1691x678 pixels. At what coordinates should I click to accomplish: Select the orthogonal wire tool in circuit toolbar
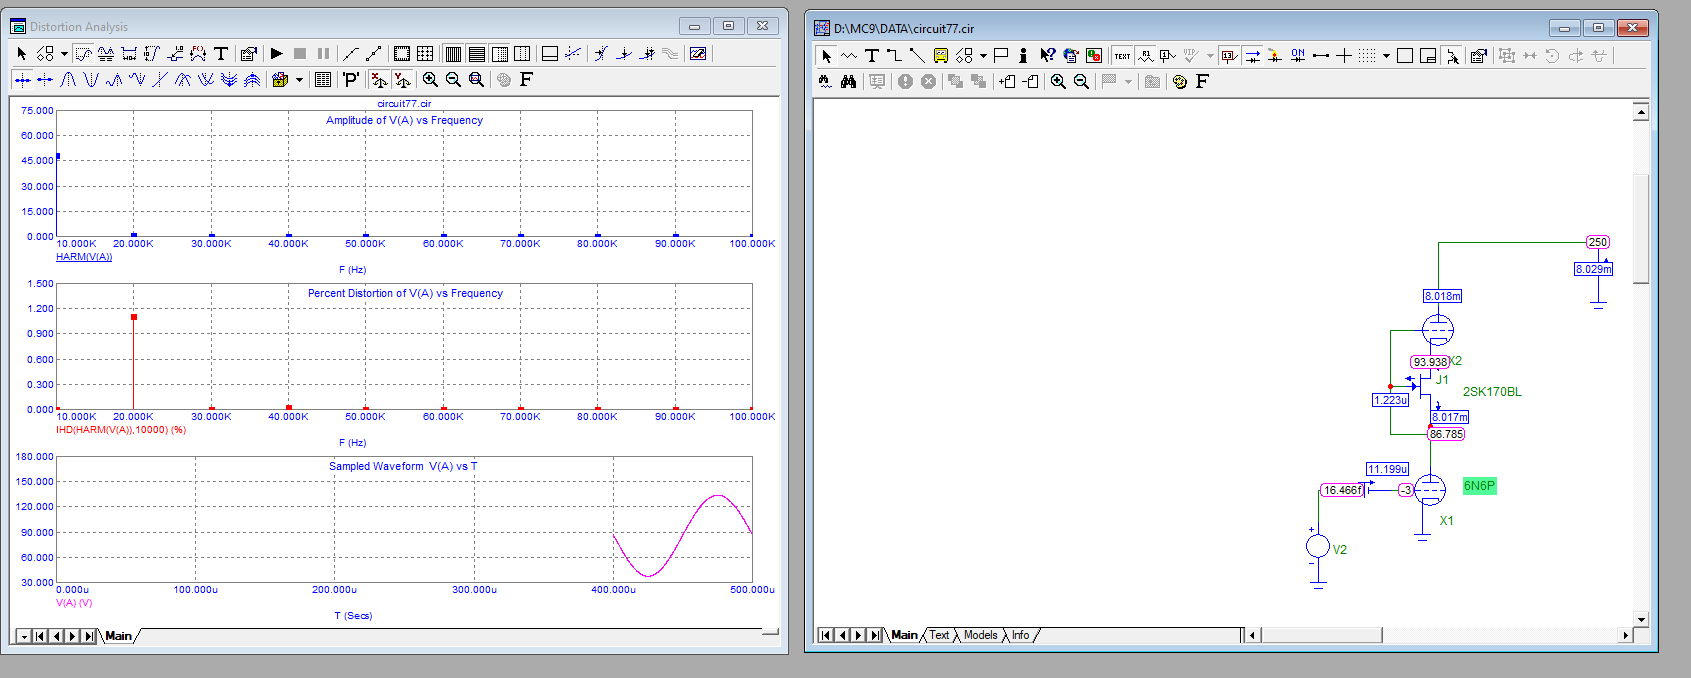click(x=894, y=56)
